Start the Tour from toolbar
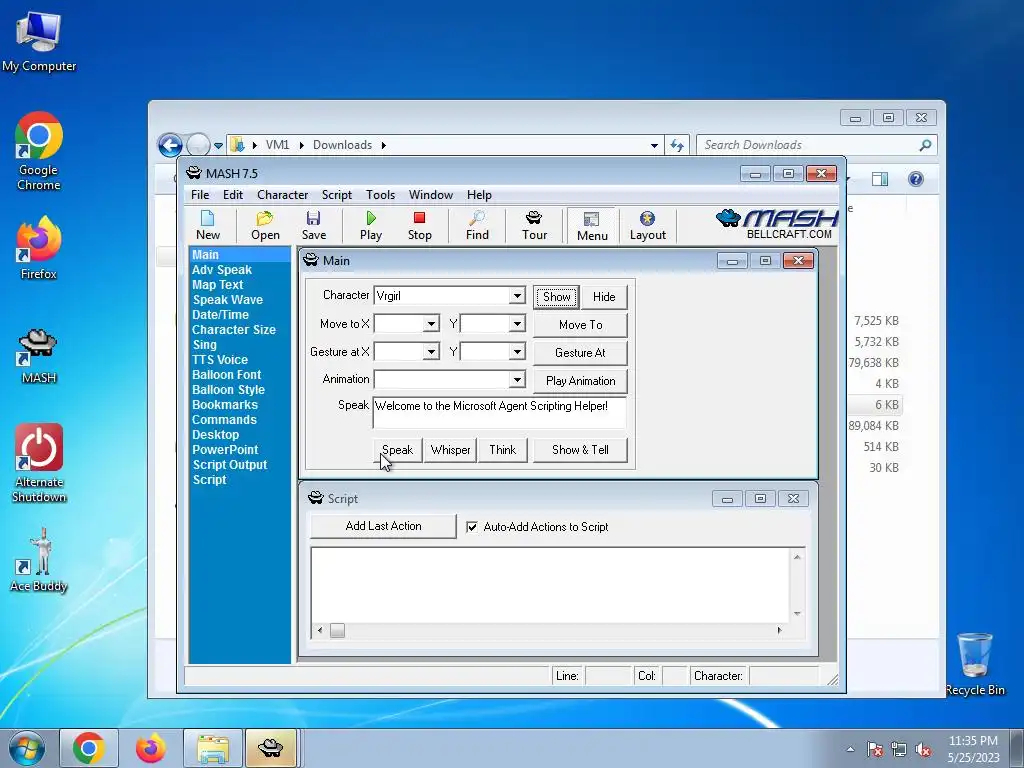The image size is (1024, 768). coord(534,225)
